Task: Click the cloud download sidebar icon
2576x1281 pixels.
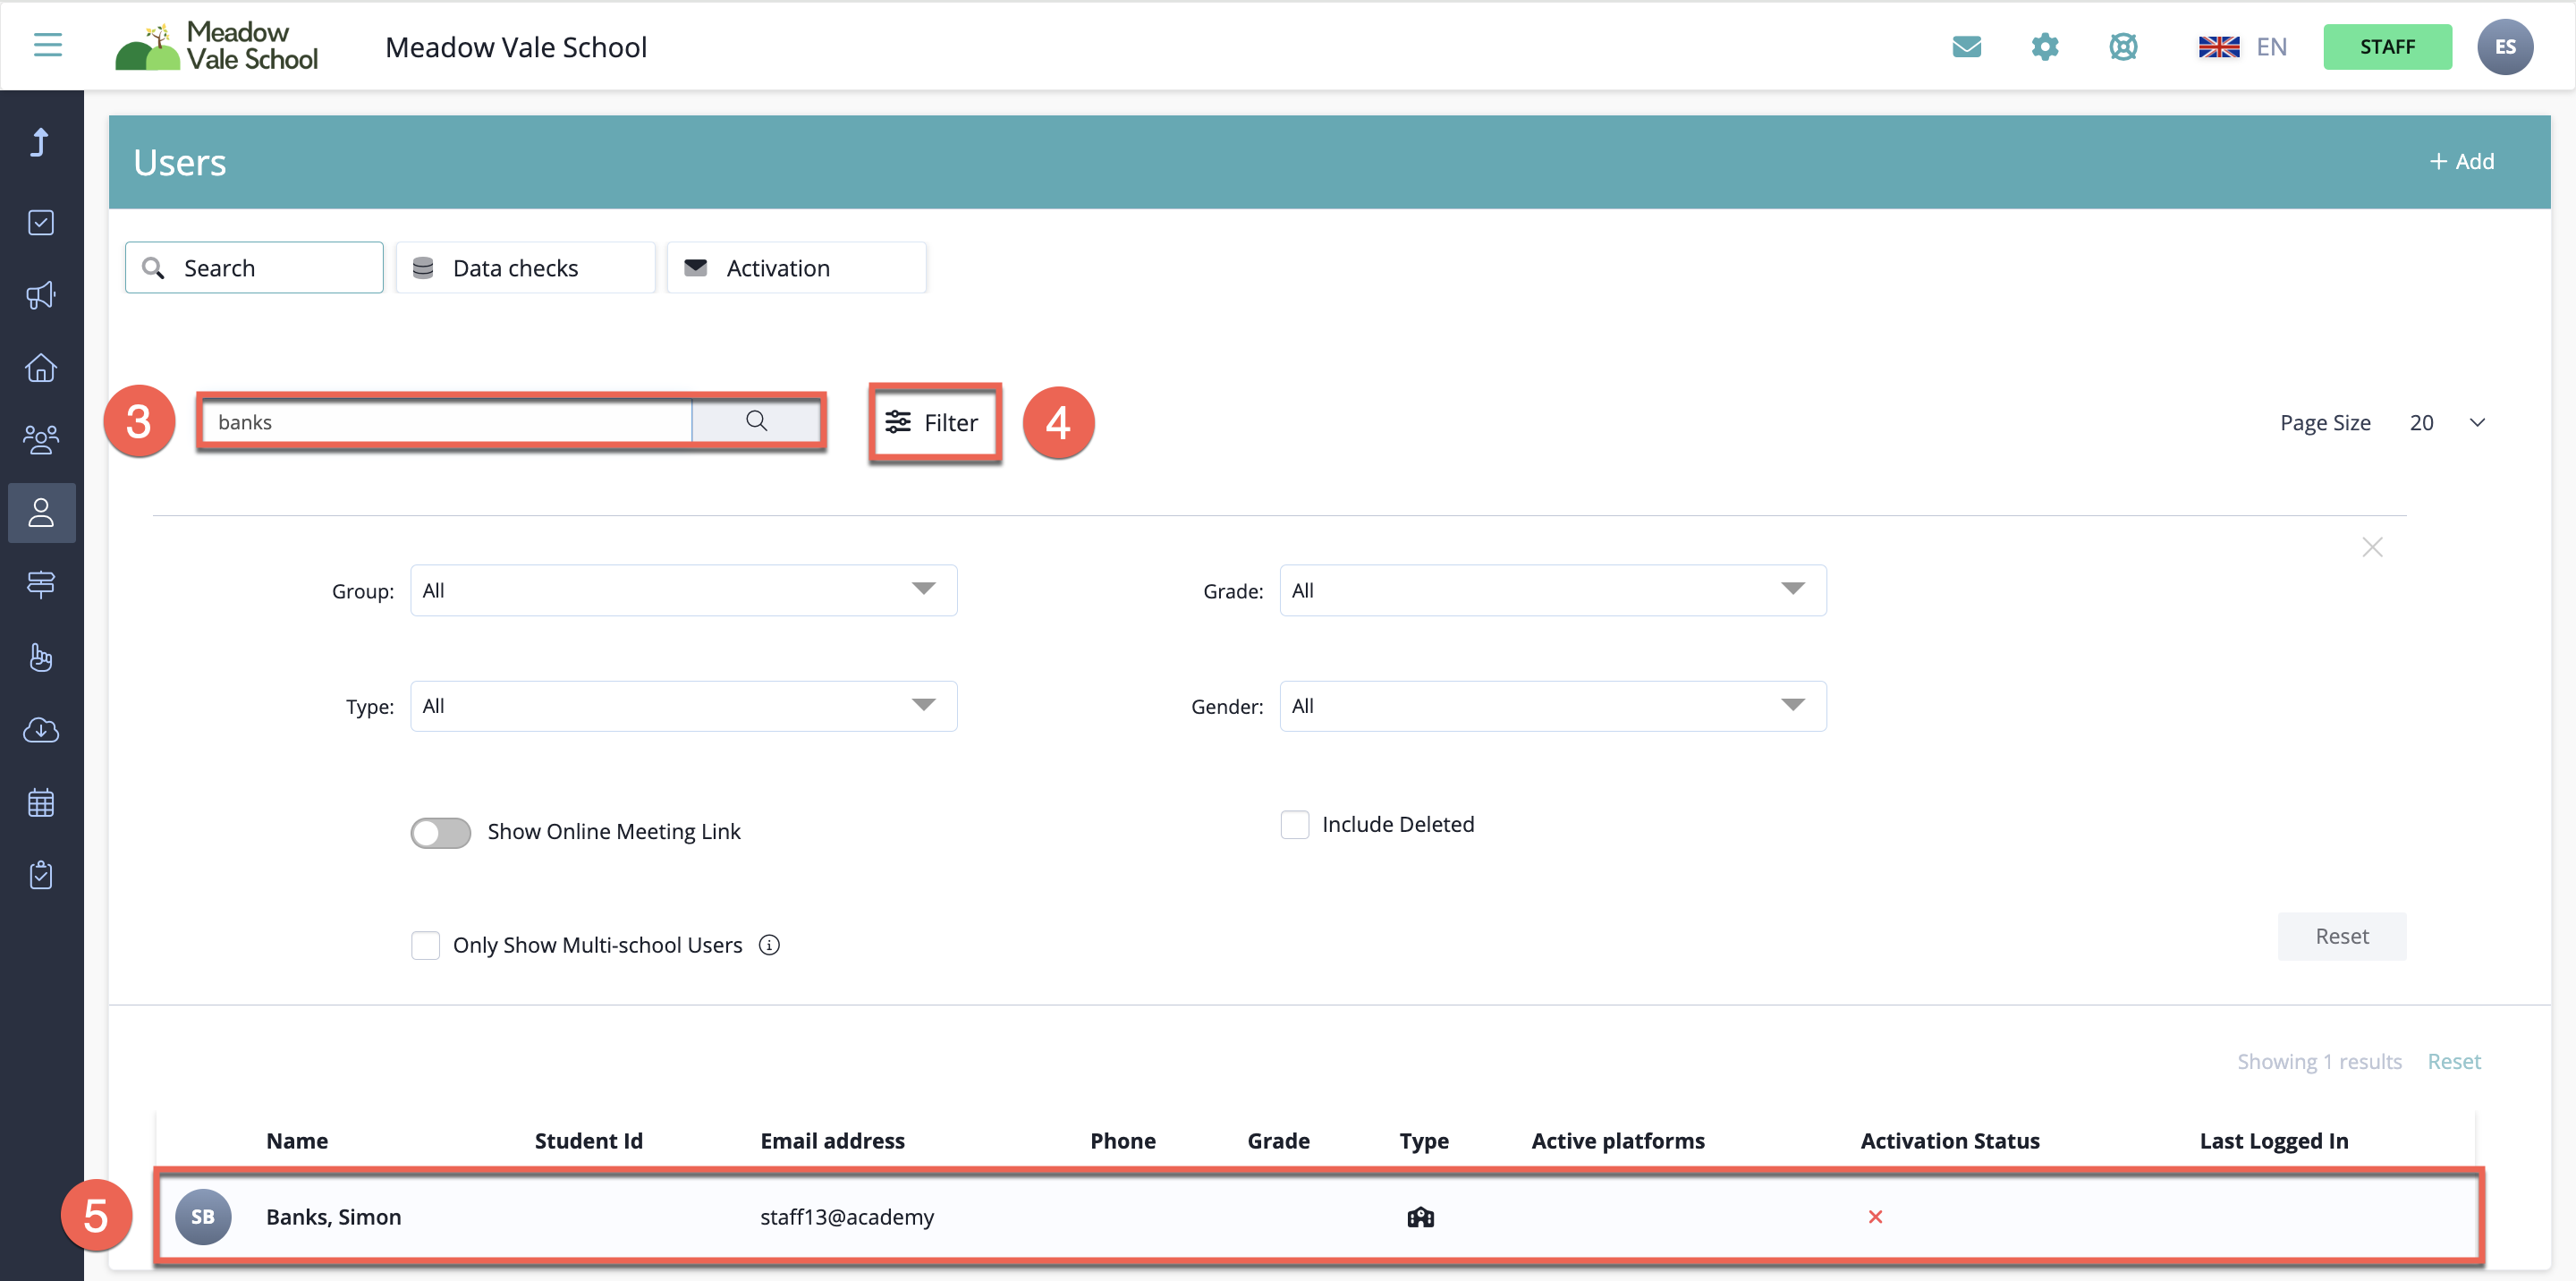Action: [41, 730]
